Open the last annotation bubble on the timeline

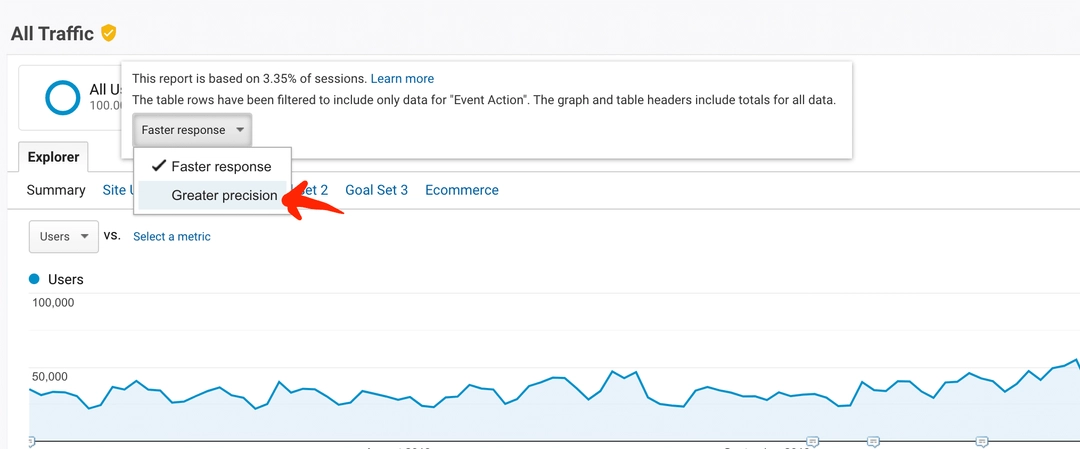coord(982,441)
